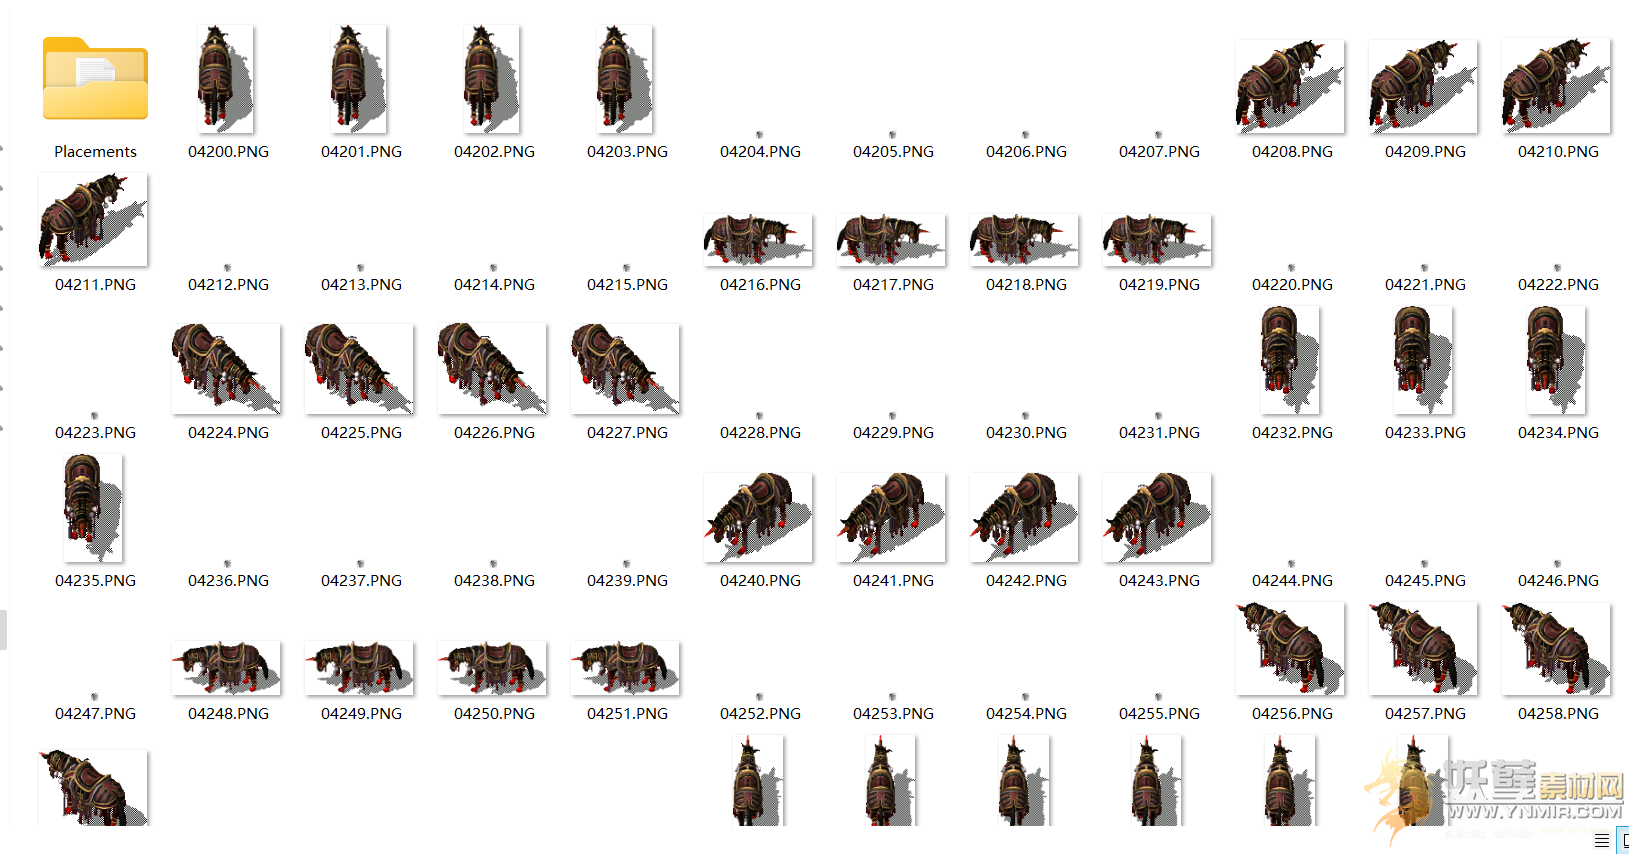
Task: Select the 04208.PNG horse thumbnail
Action: click(x=1290, y=87)
